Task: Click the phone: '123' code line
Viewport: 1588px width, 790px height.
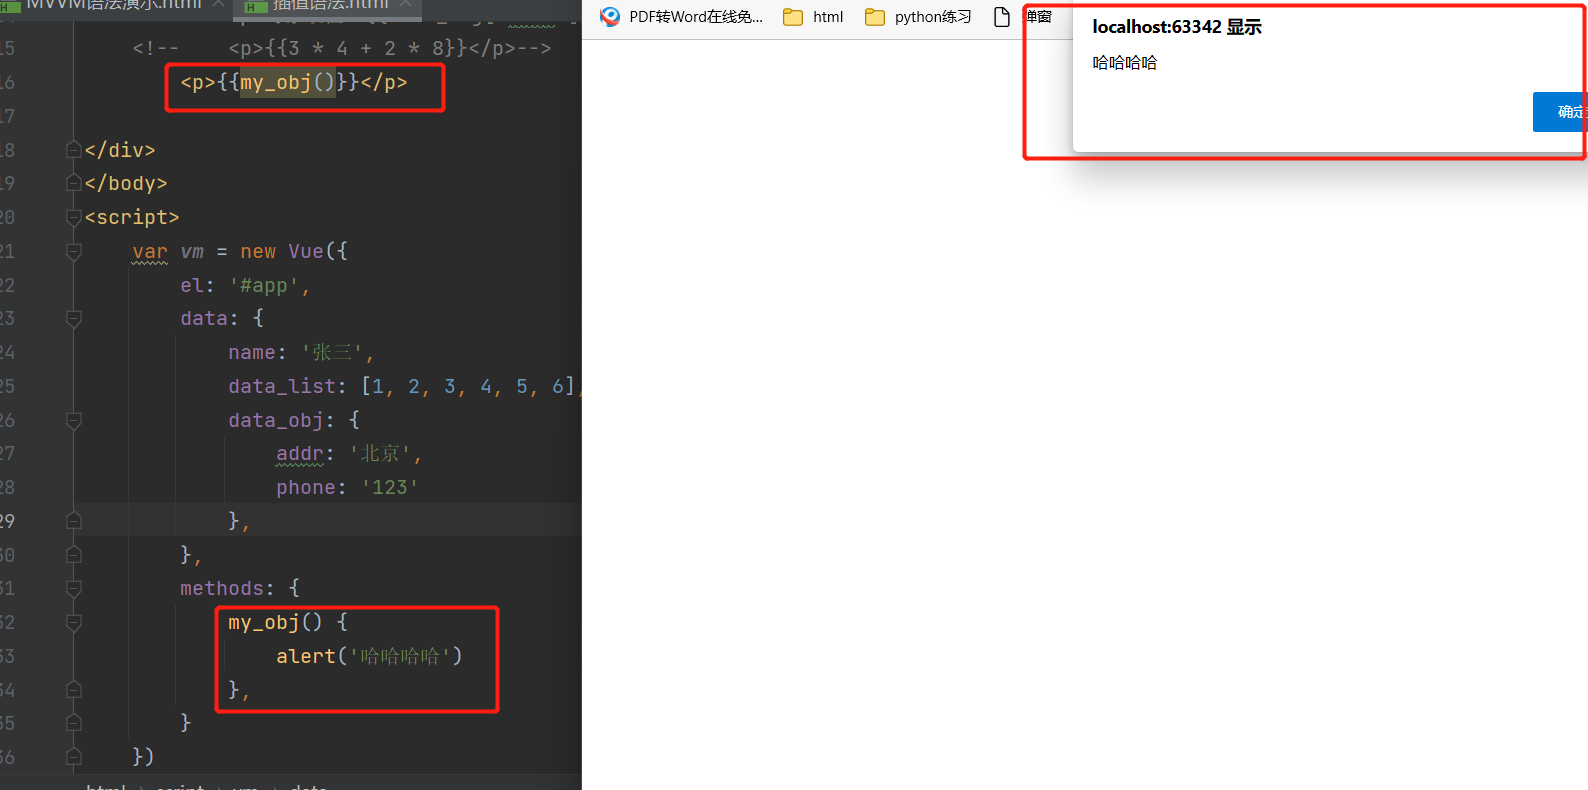Action: [347, 487]
